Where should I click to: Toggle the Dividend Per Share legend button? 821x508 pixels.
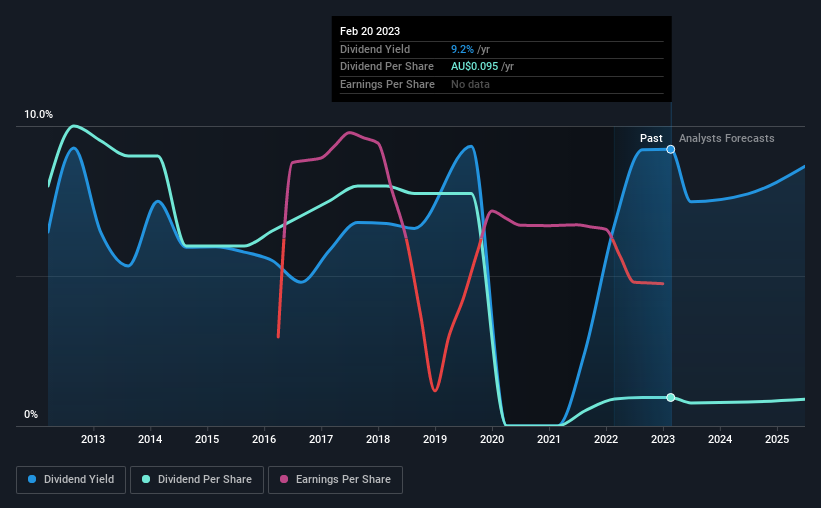(197, 480)
